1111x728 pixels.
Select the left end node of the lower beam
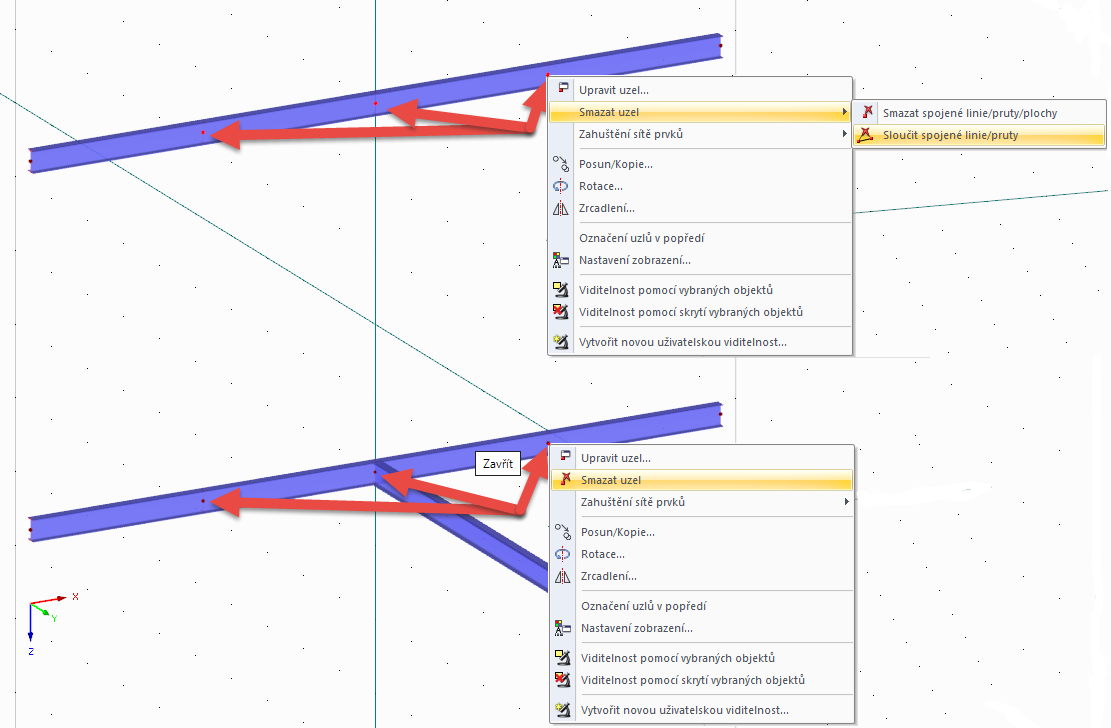tap(30, 530)
